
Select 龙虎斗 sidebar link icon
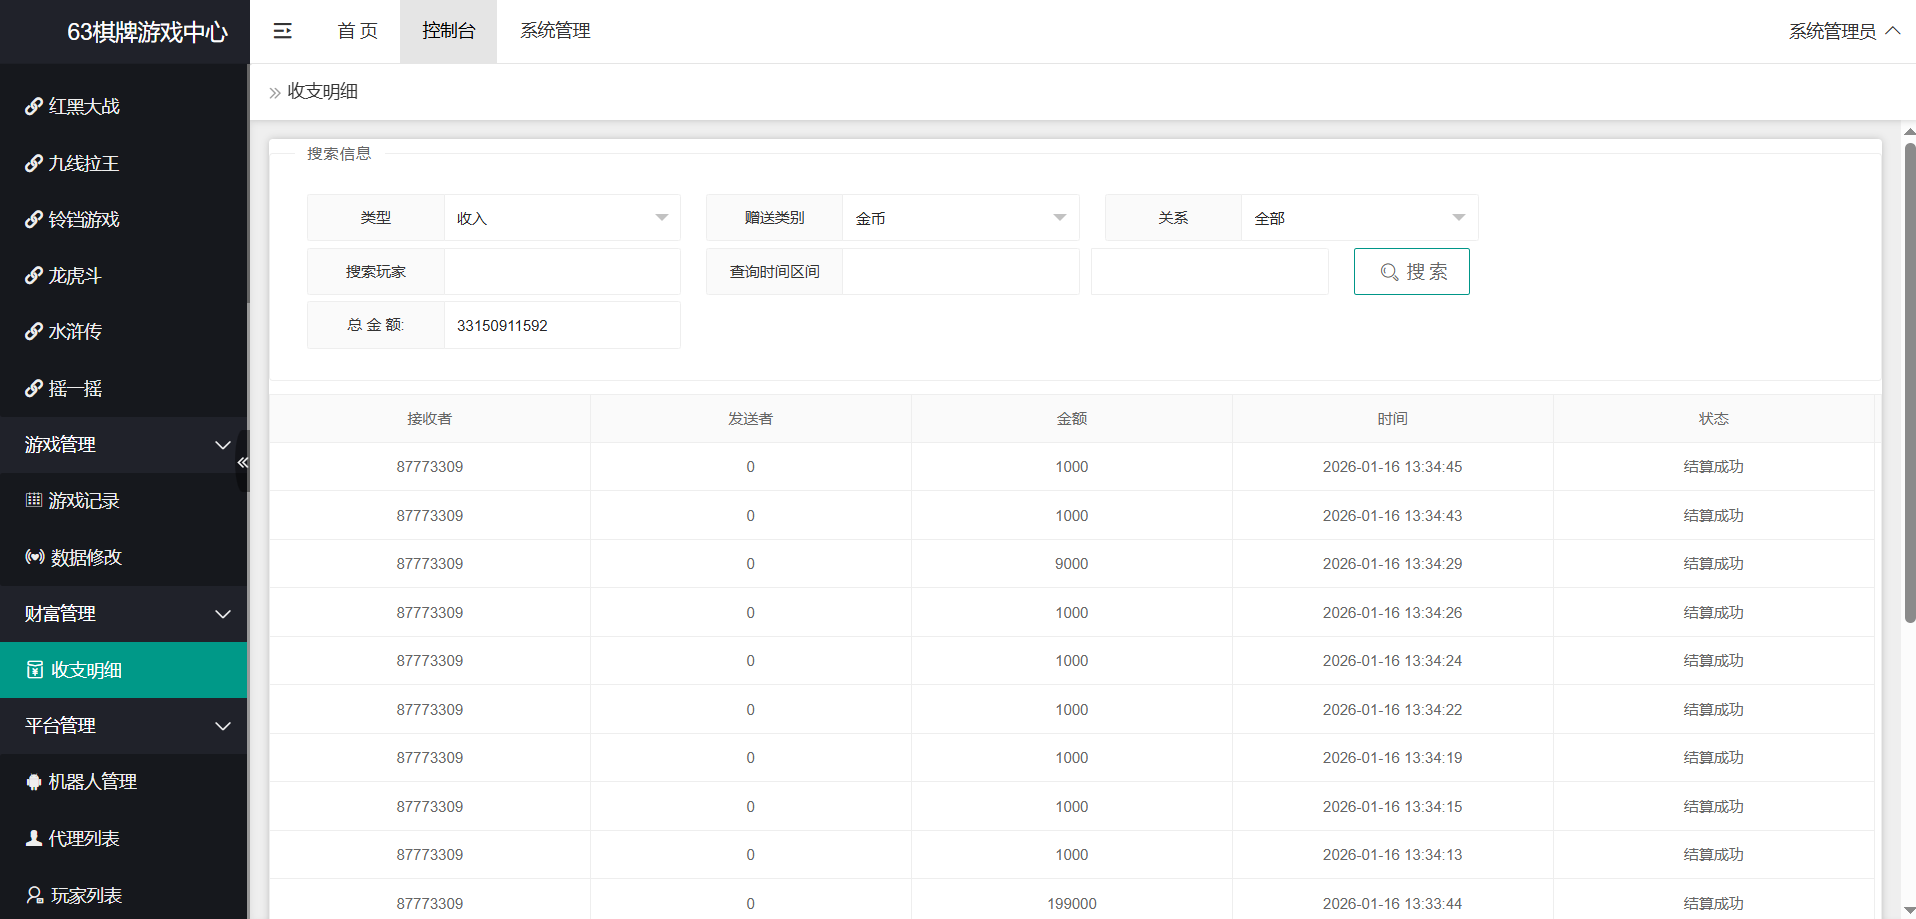click(34, 276)
